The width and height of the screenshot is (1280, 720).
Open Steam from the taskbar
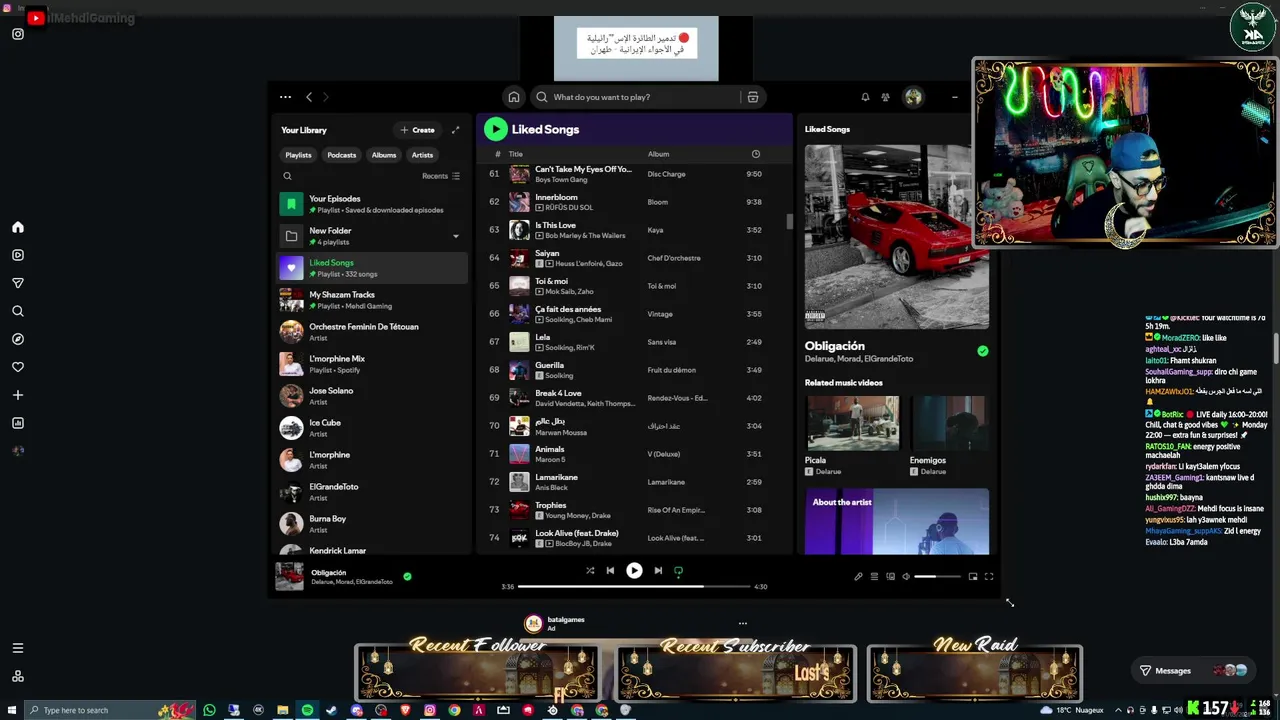point(331,710)
